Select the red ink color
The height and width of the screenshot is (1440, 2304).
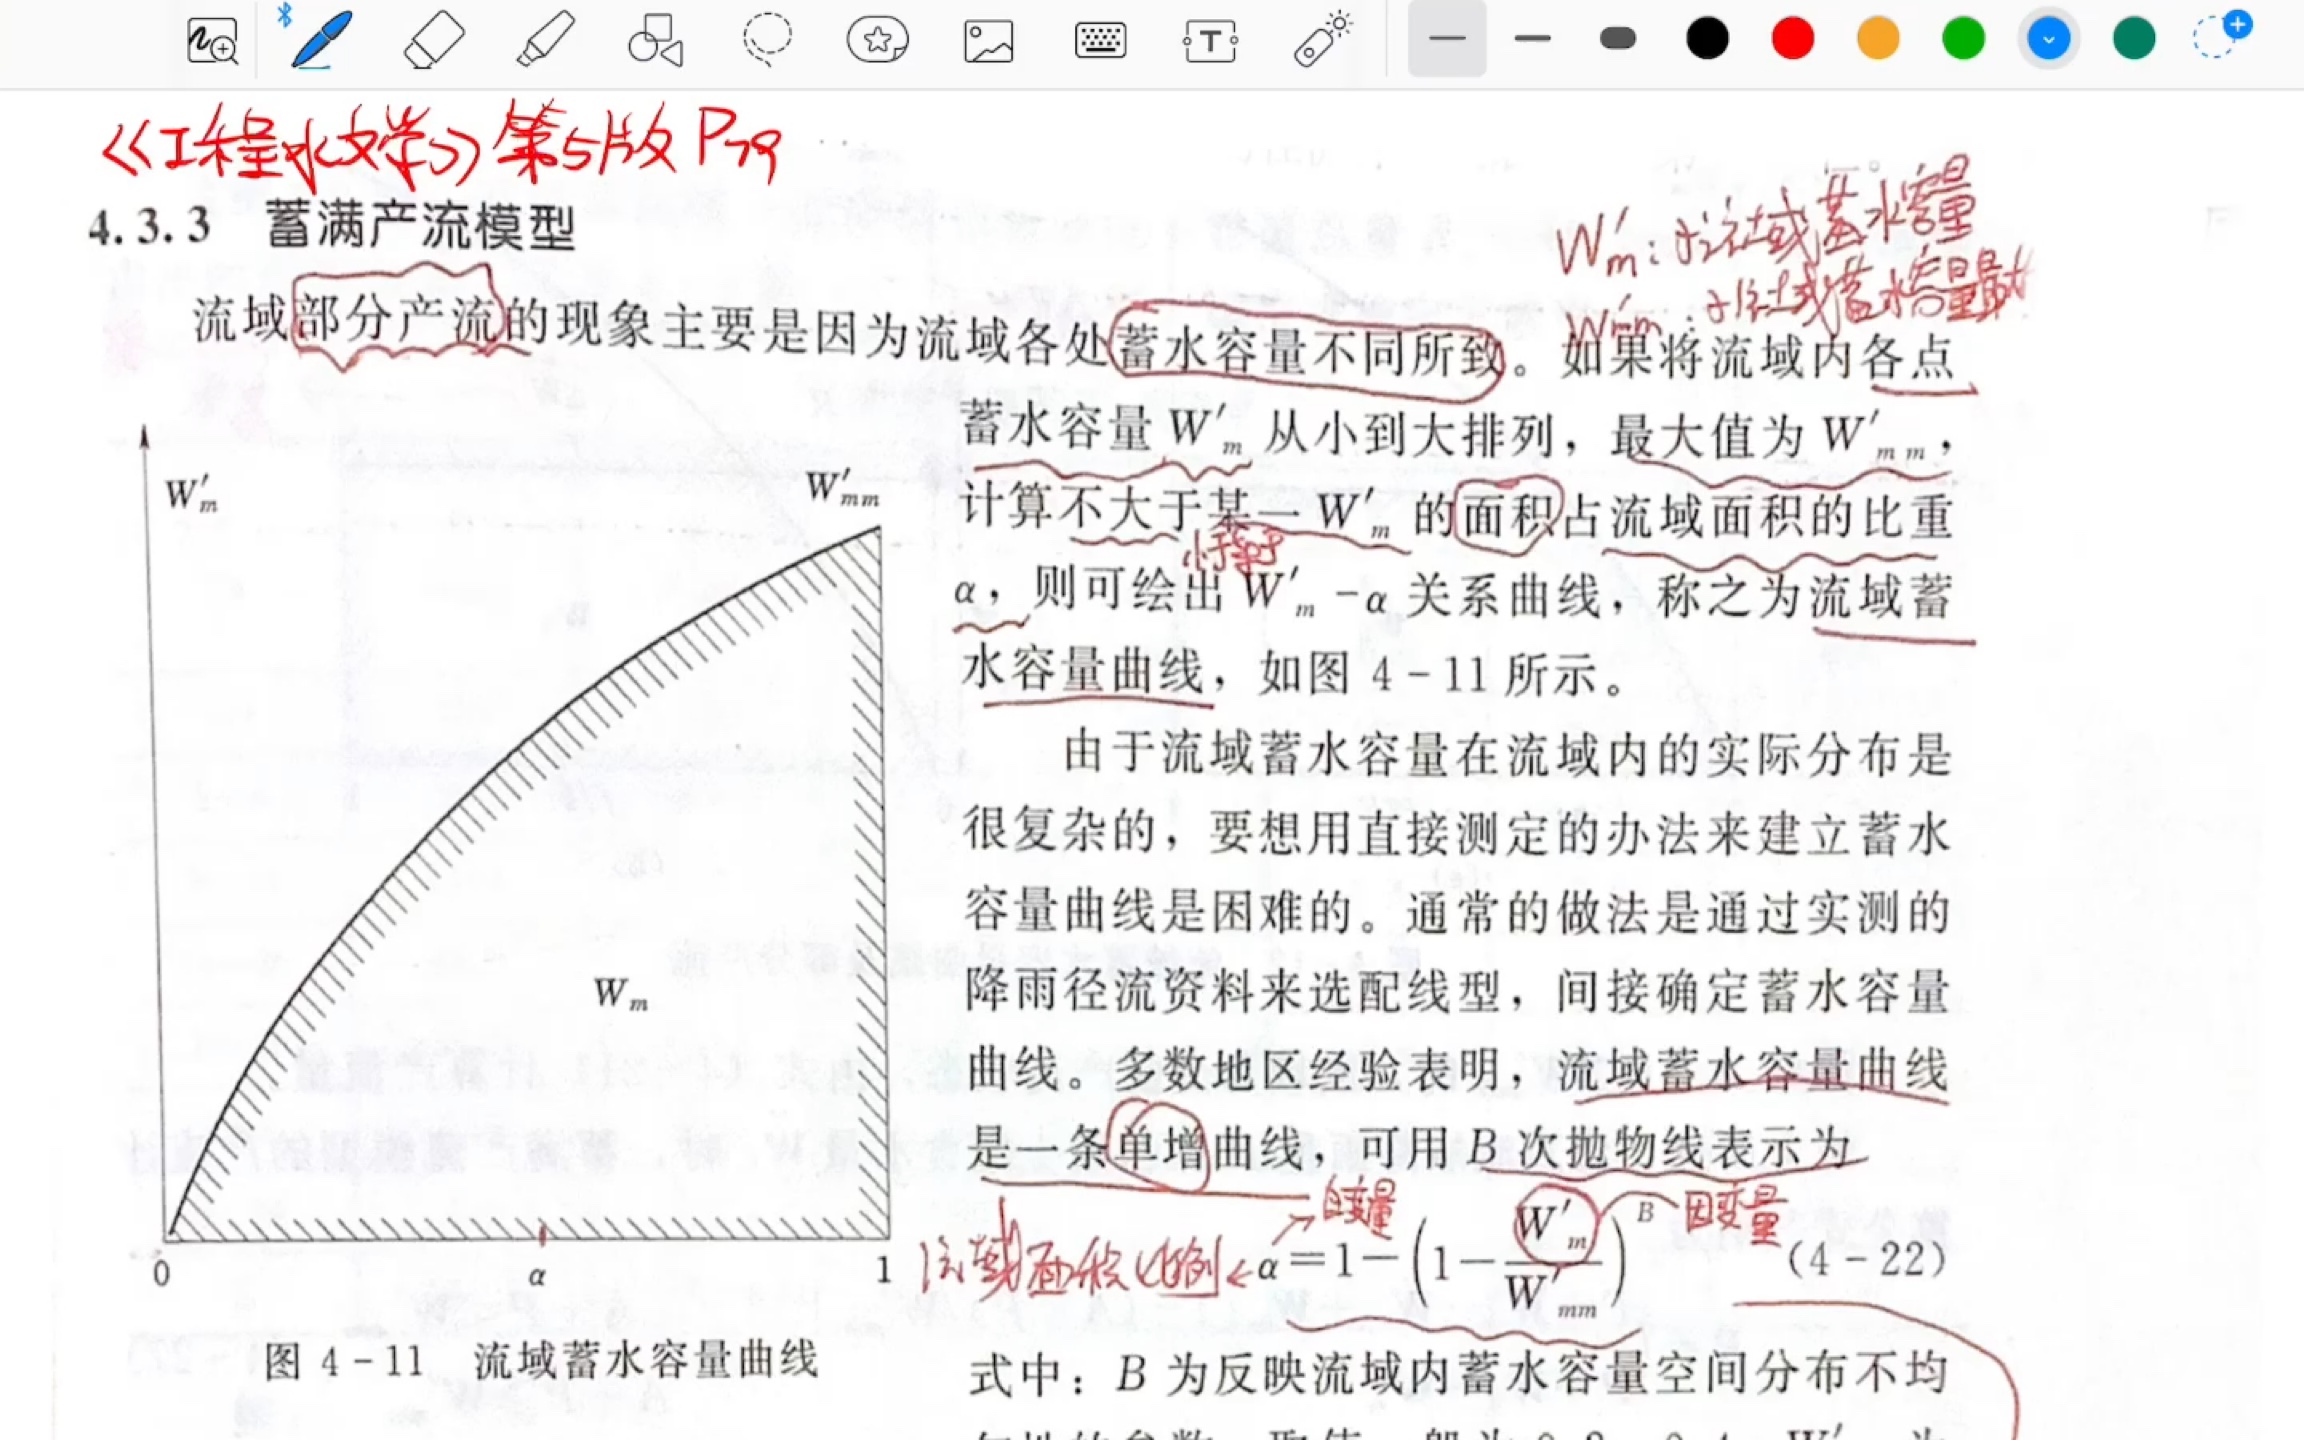tap(1792, 38)
